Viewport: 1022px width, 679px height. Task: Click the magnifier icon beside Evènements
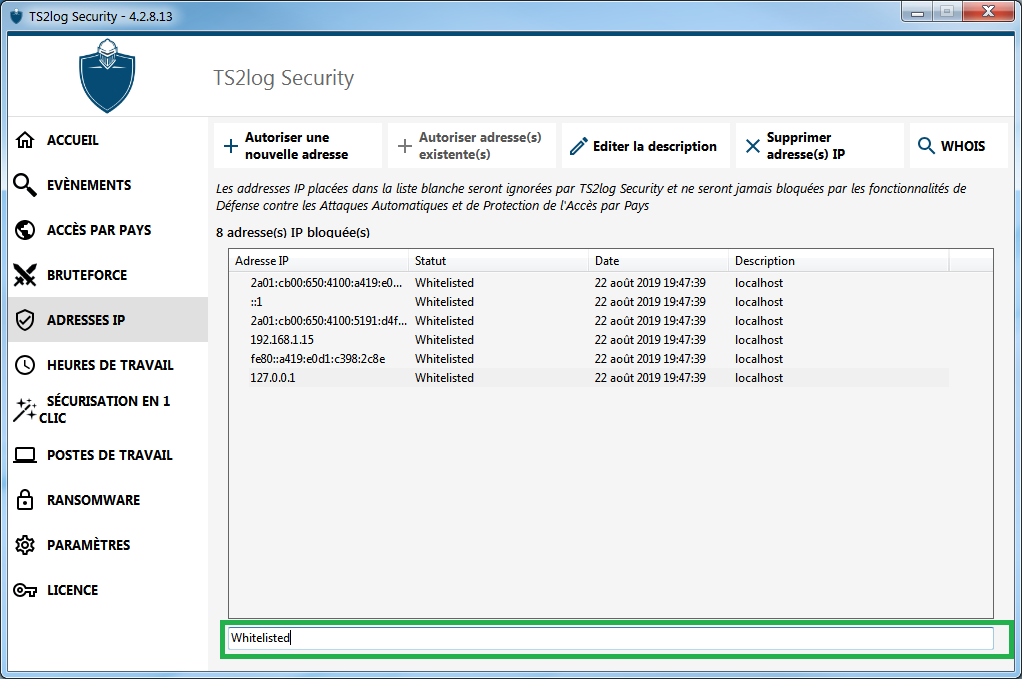click(25, 185)
